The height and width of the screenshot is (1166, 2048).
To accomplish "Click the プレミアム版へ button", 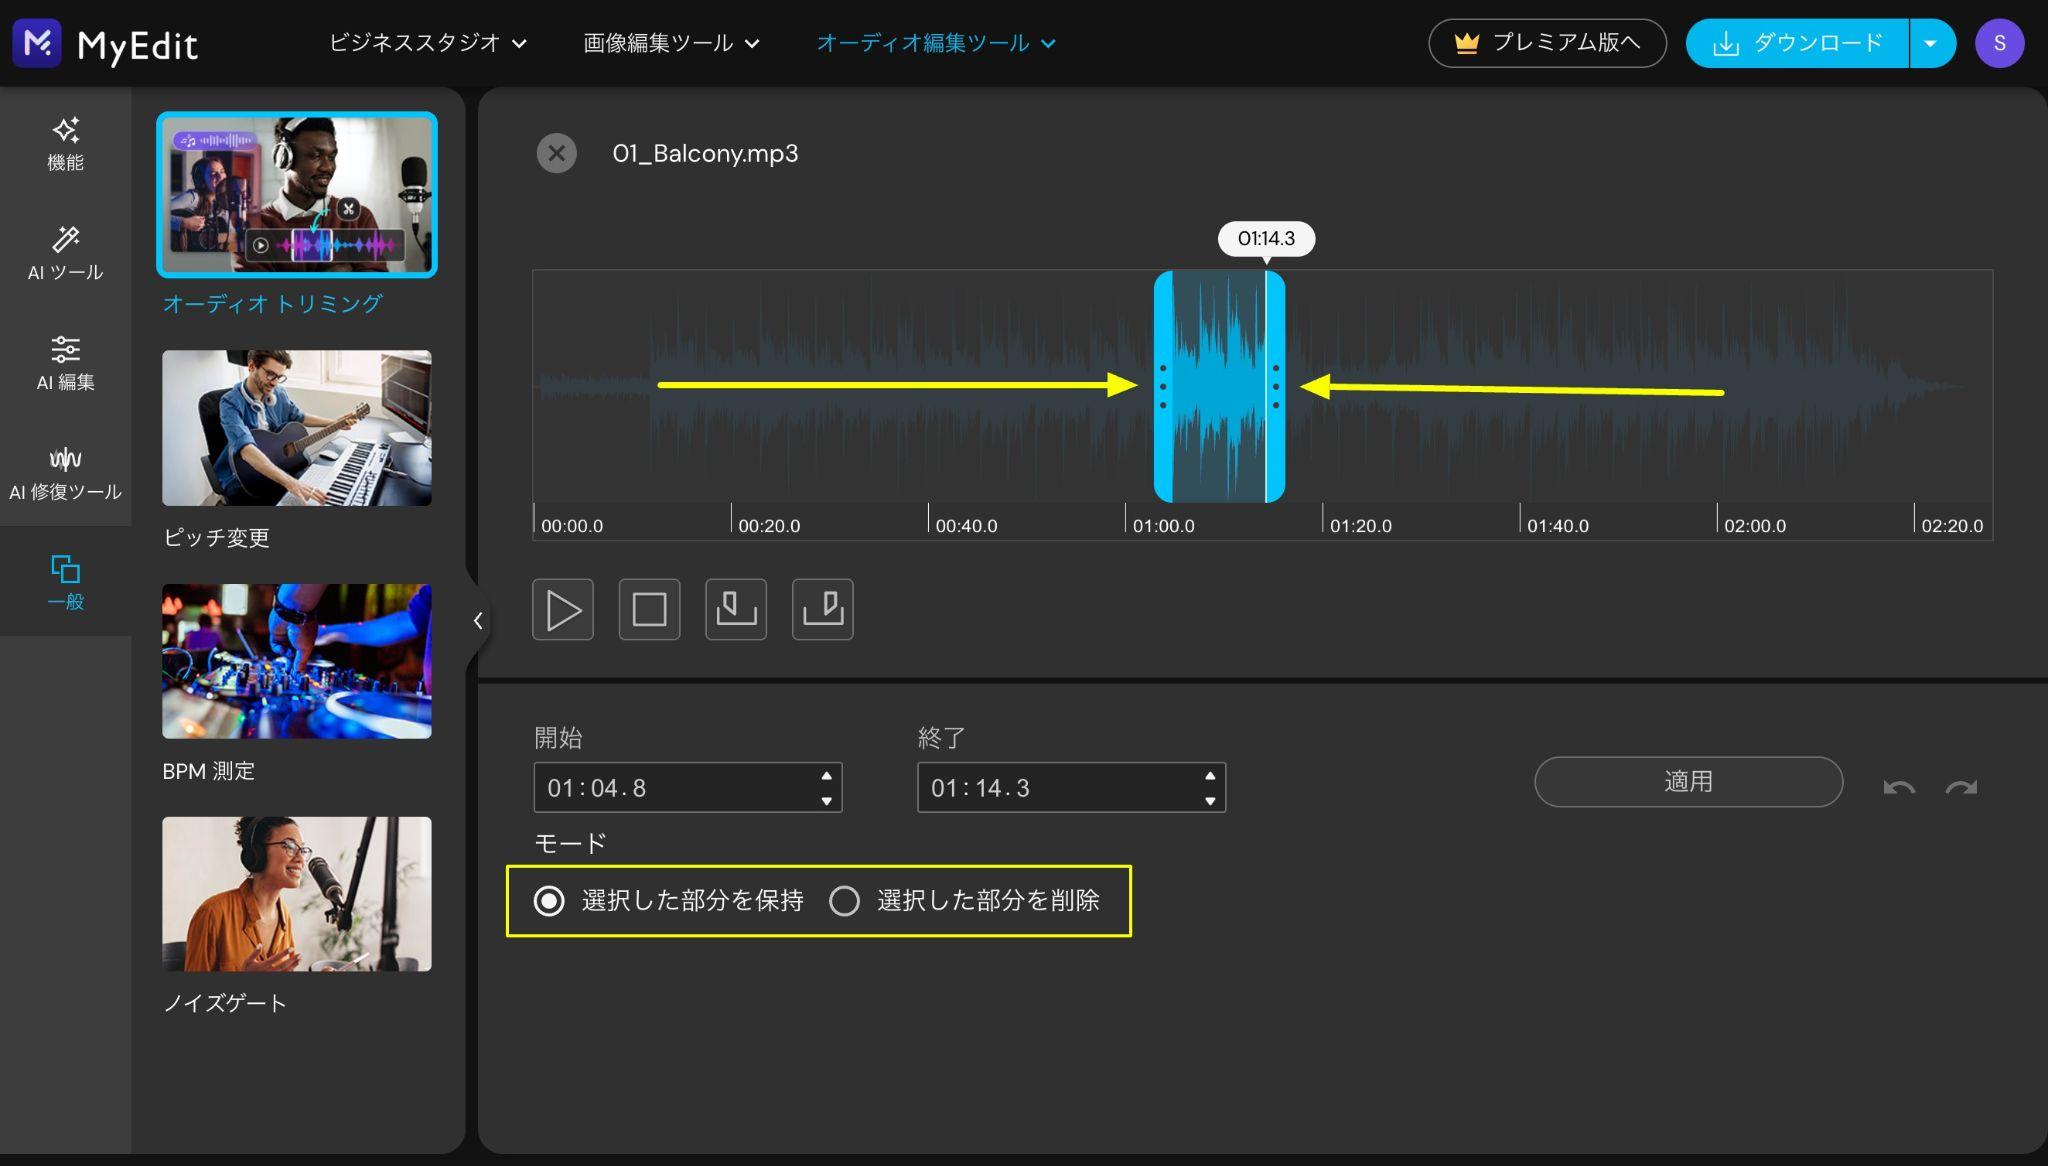I will [1547, 43].
